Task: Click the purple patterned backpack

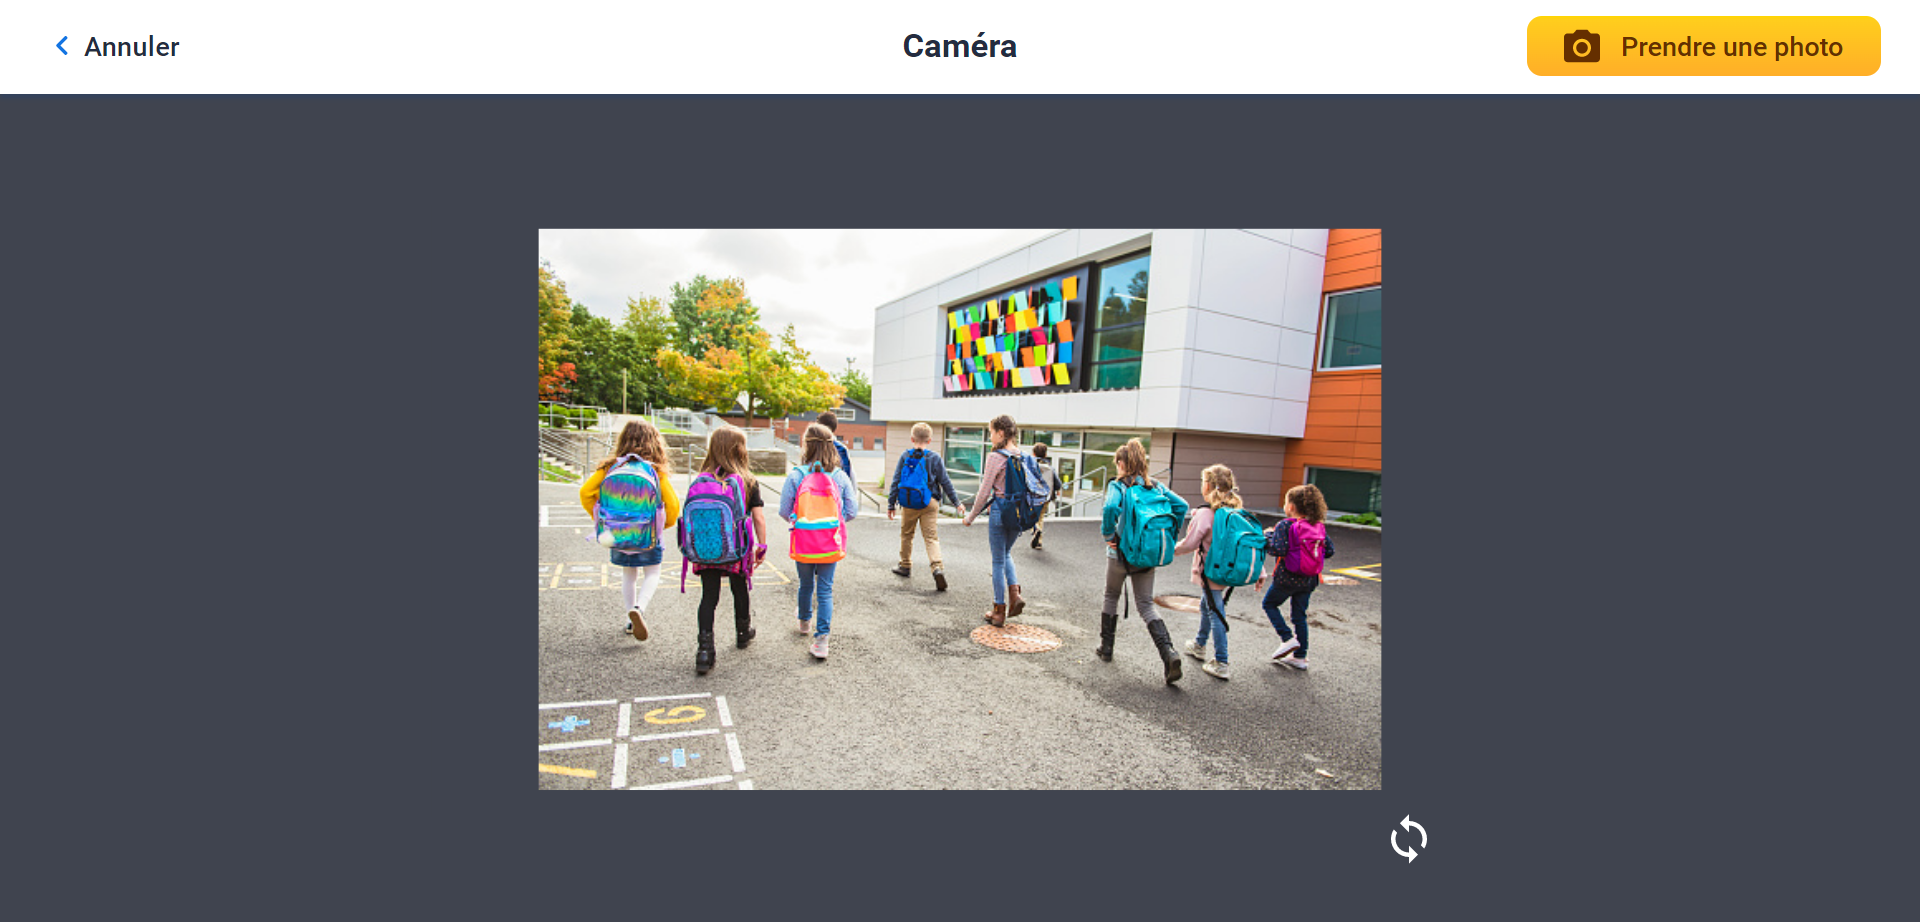Action: pyautogui.click(x=715, y=520)
